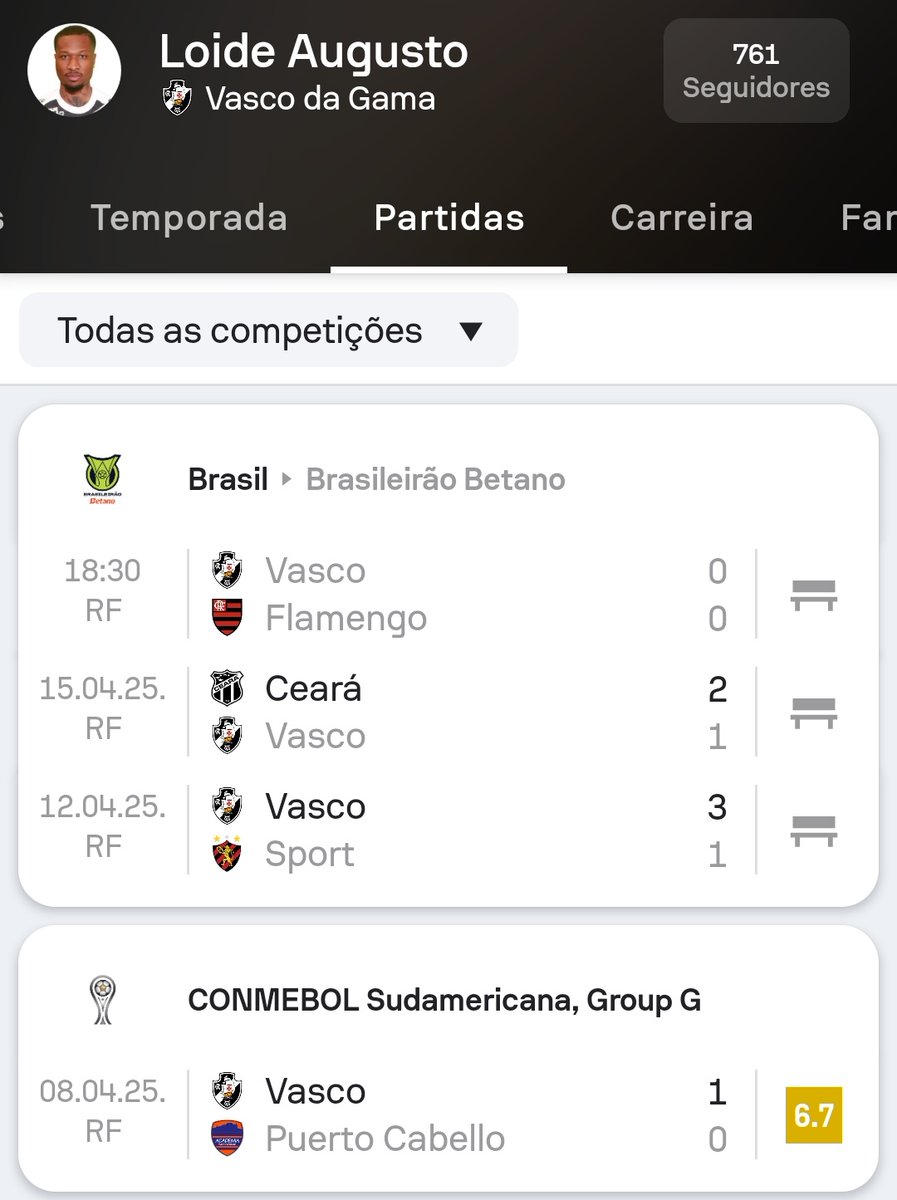Click the yellow 6.7 rating badge
The width and height of the screenshot is (897, 1200).
point(813,1115)
